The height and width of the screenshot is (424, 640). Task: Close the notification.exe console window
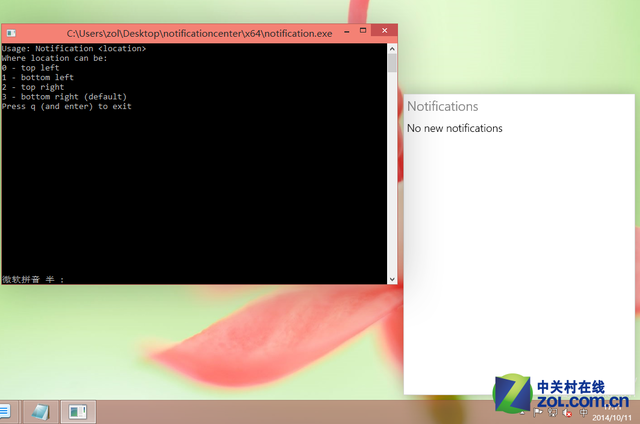[381, 32]
